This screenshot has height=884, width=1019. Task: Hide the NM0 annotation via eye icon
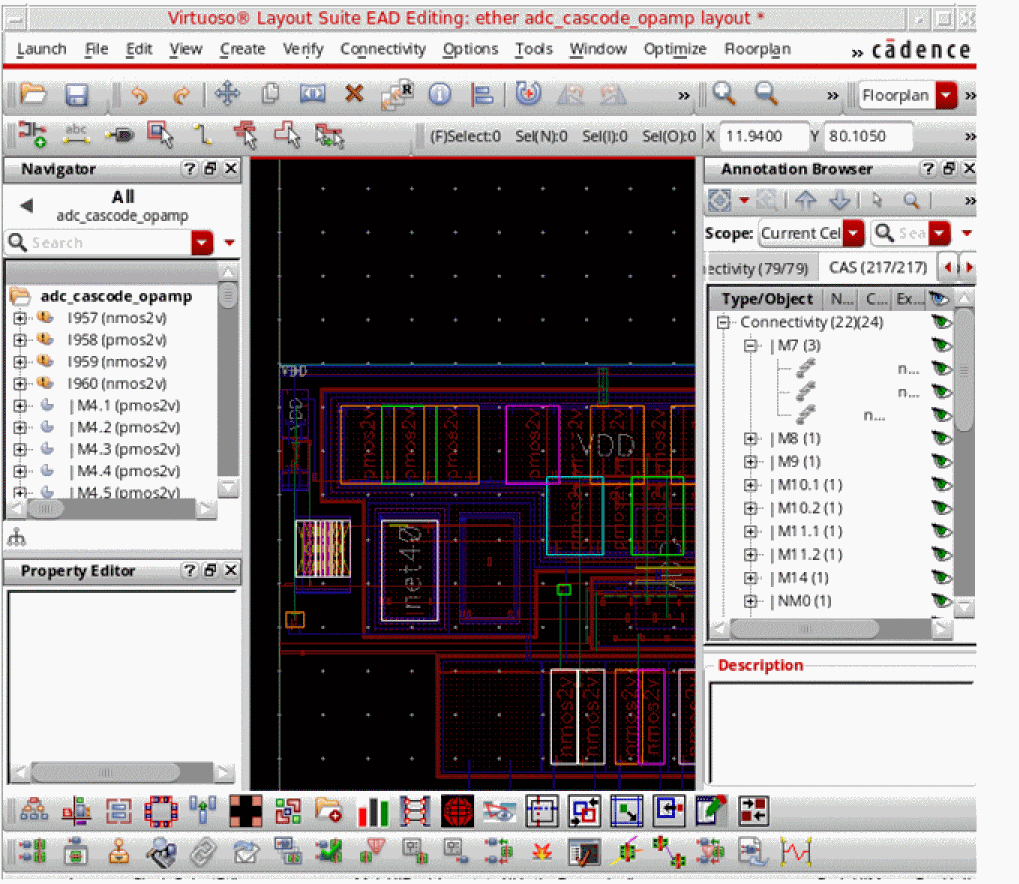coord(940,601)
